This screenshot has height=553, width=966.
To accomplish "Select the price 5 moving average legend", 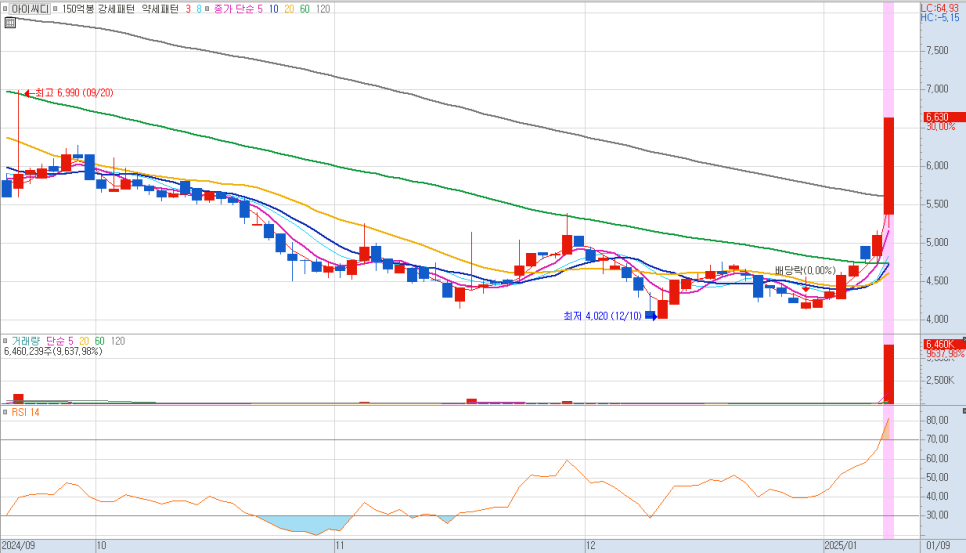I will [260, 9].
